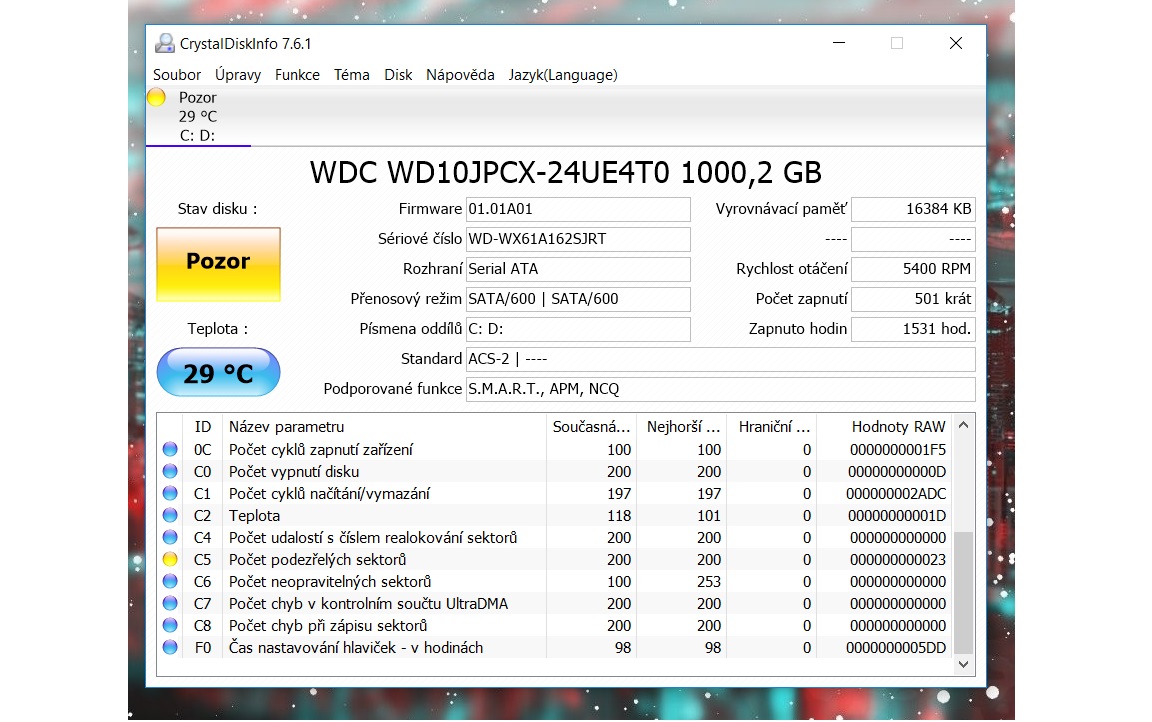Click the yellow disk status icon above C: D:
The height and width of the screenshot is (722, 1152).
[156, 97]
